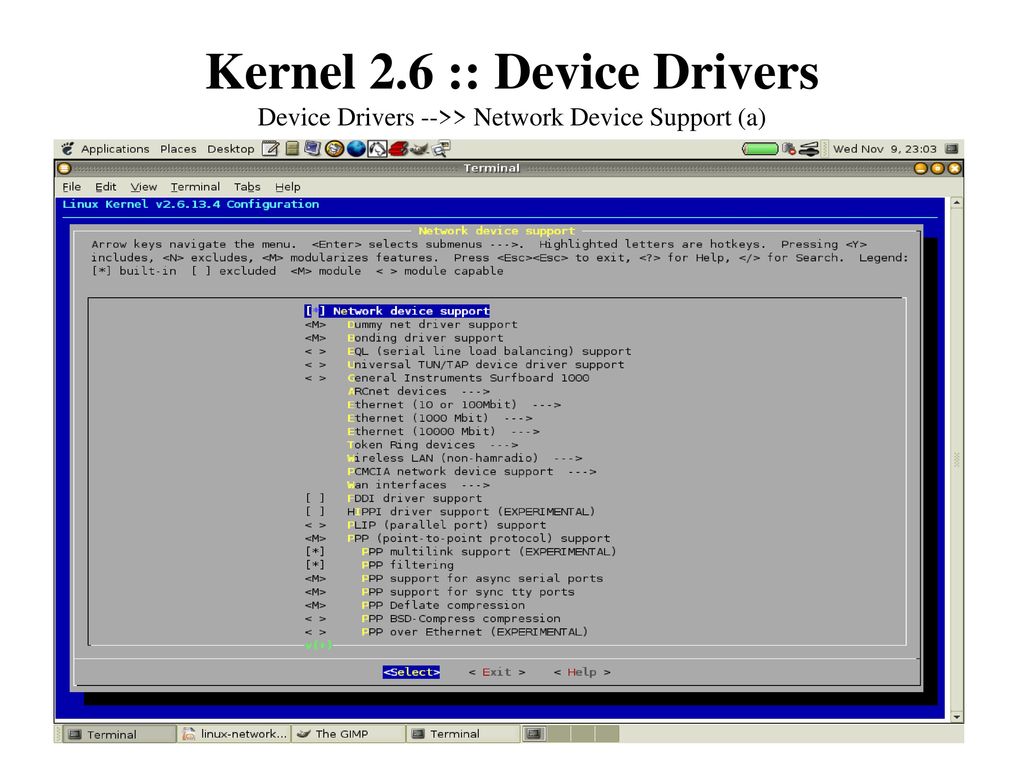
Task: Click the terminal scrollbar up arrow
Action: pos(957,203)
